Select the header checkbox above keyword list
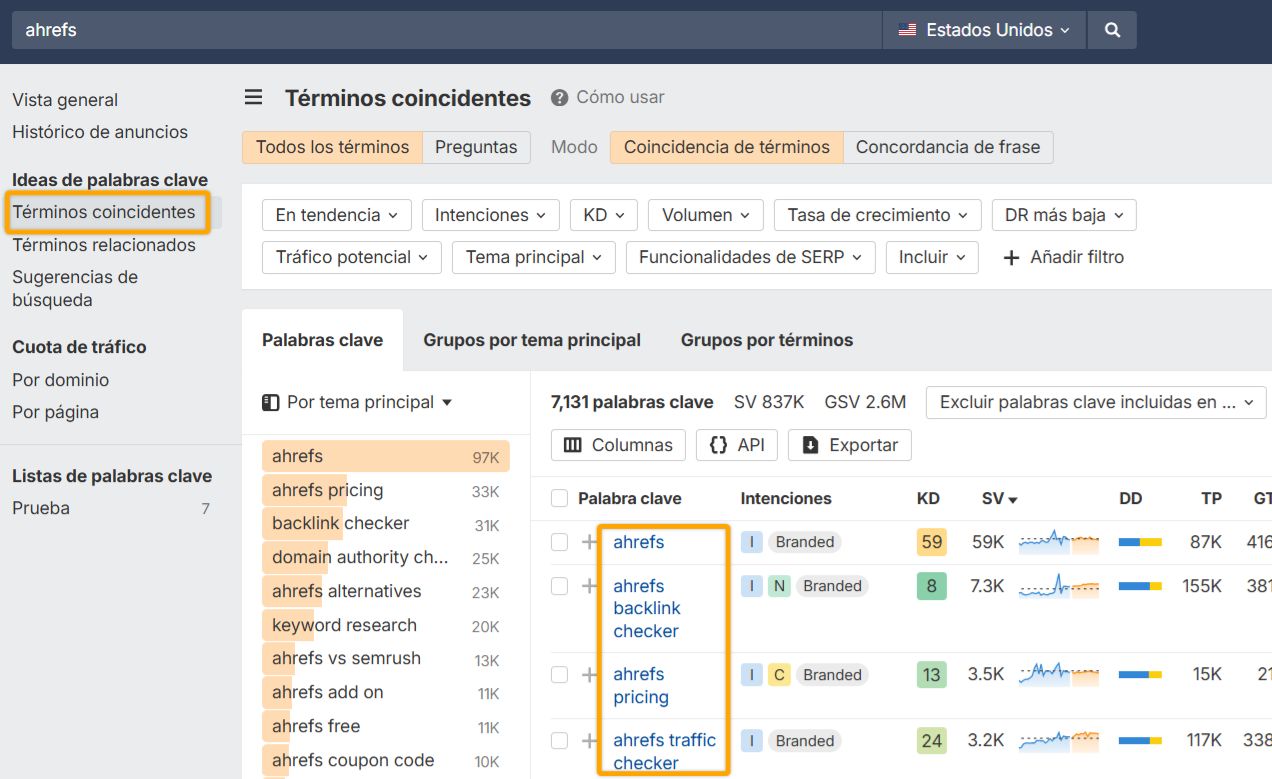 (559, 498)
